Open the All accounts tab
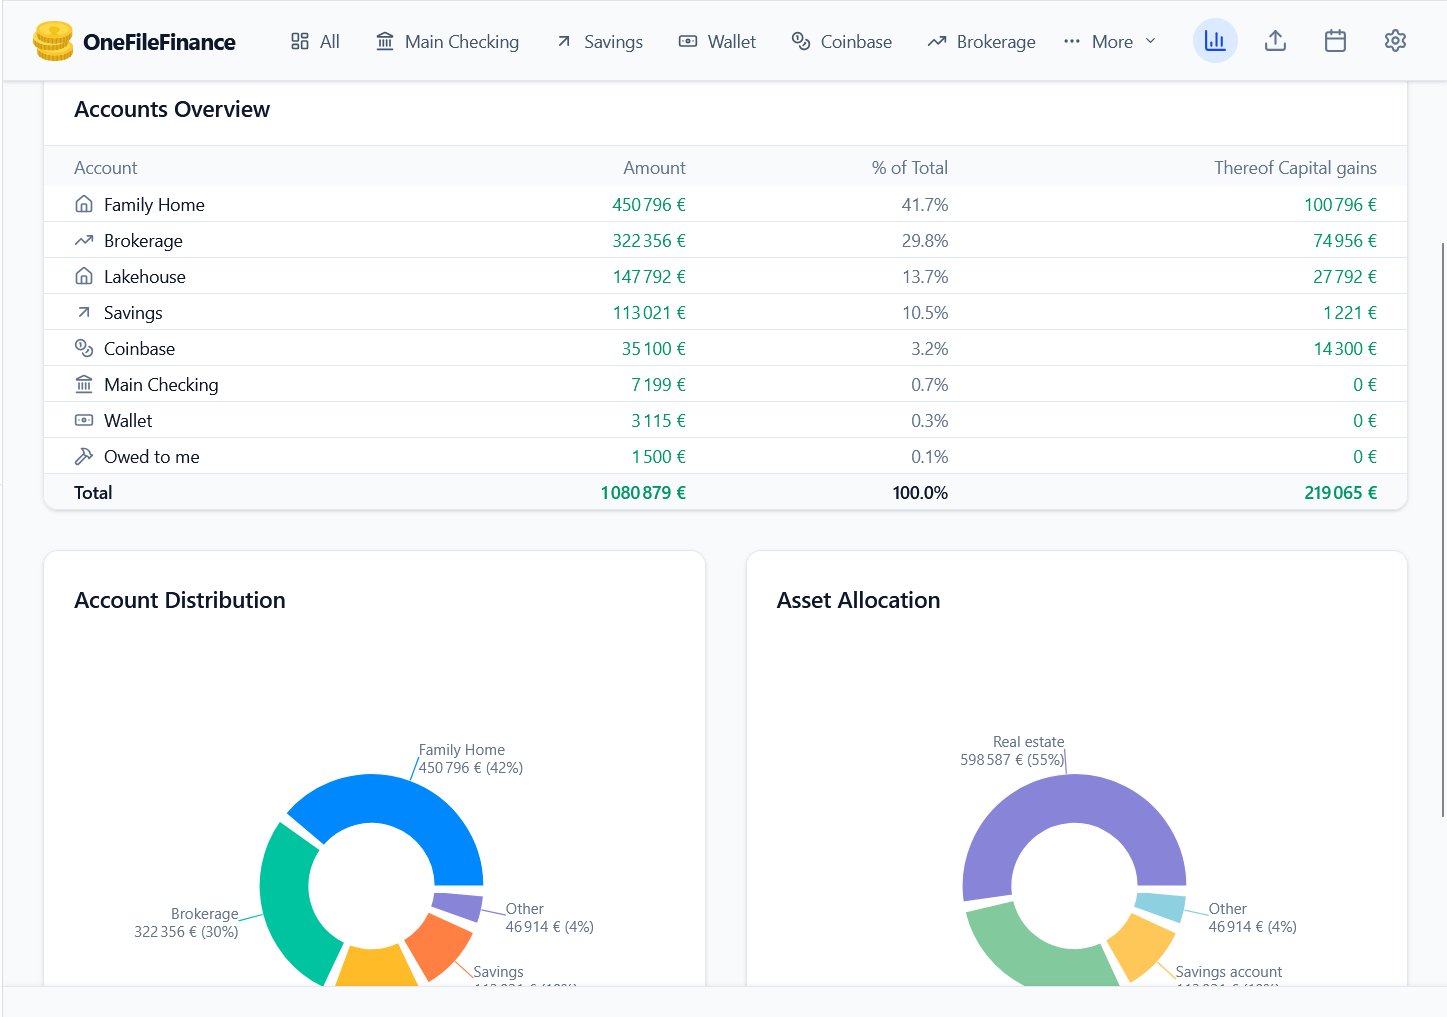1447x1017 pixels. click(x=315, y=41)
